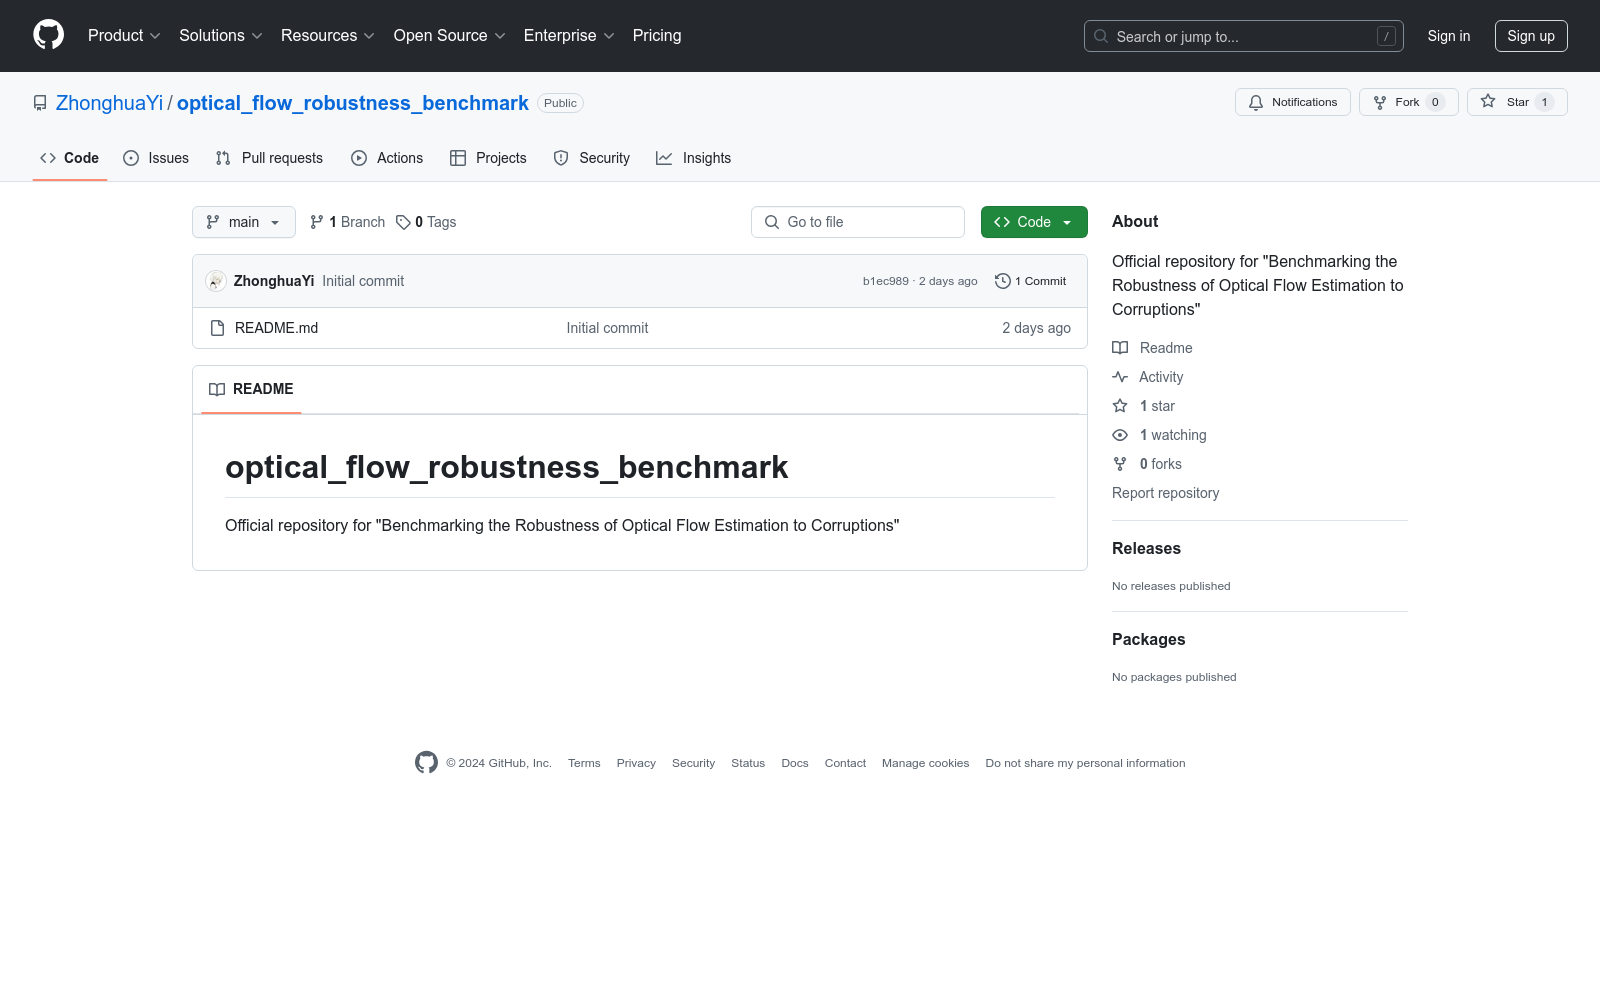Screen dimensions: 1600x1000
Task: Click the footer GitHub logo
Action: point(426,762)
